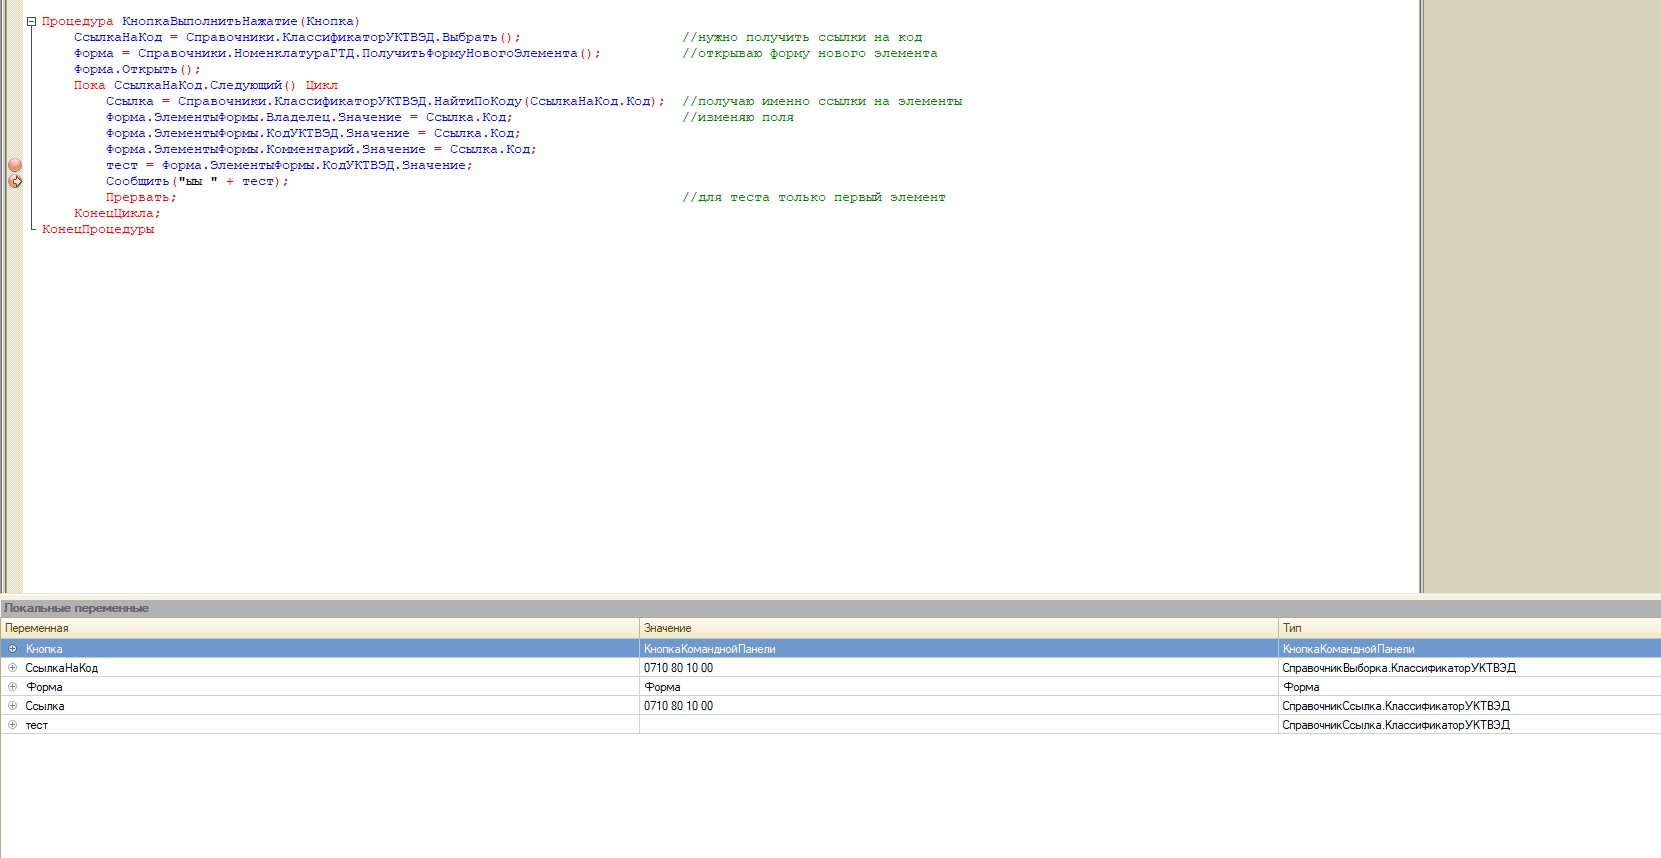Viewport: 1661px width, 858px height.
Task: Select the Кнопка variable name cell
Action: pyautogui.click(x=44, y=649)
